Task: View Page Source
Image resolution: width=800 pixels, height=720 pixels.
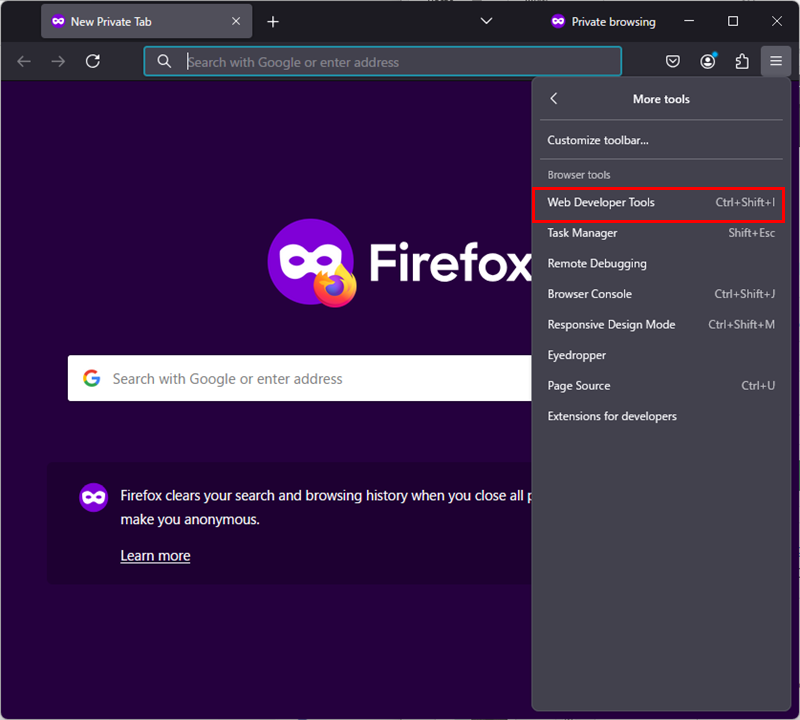Action: [x=661, y=386]
